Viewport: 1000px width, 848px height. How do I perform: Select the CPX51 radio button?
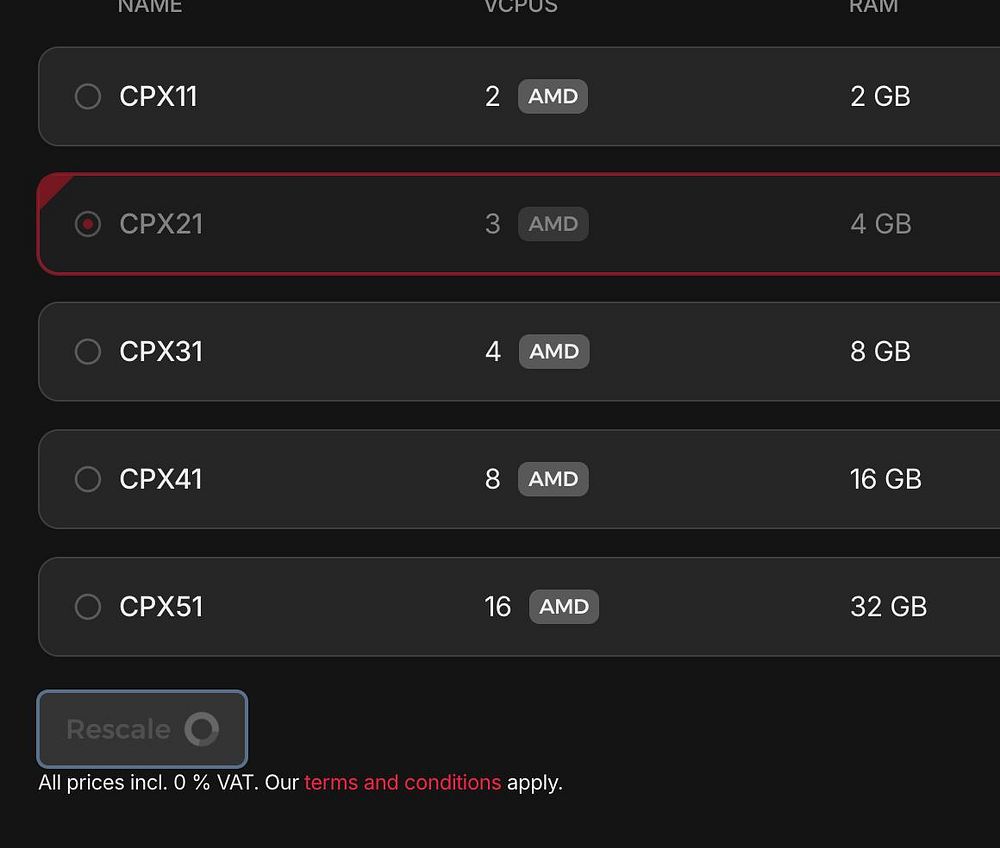pyautogui.click(x=88, y=606)
